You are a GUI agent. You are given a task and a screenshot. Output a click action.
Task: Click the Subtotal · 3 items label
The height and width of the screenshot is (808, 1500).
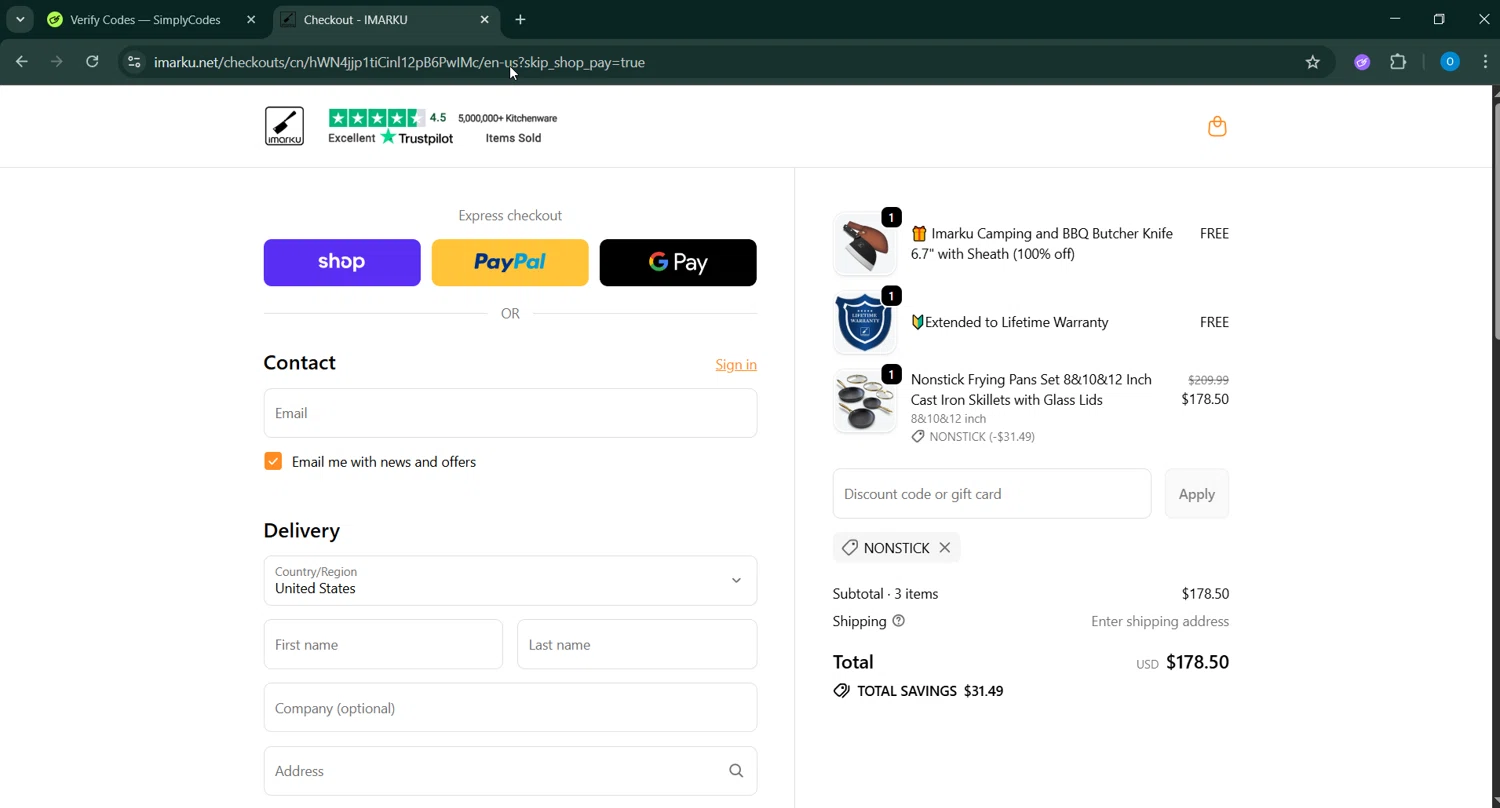click(885, 594)
